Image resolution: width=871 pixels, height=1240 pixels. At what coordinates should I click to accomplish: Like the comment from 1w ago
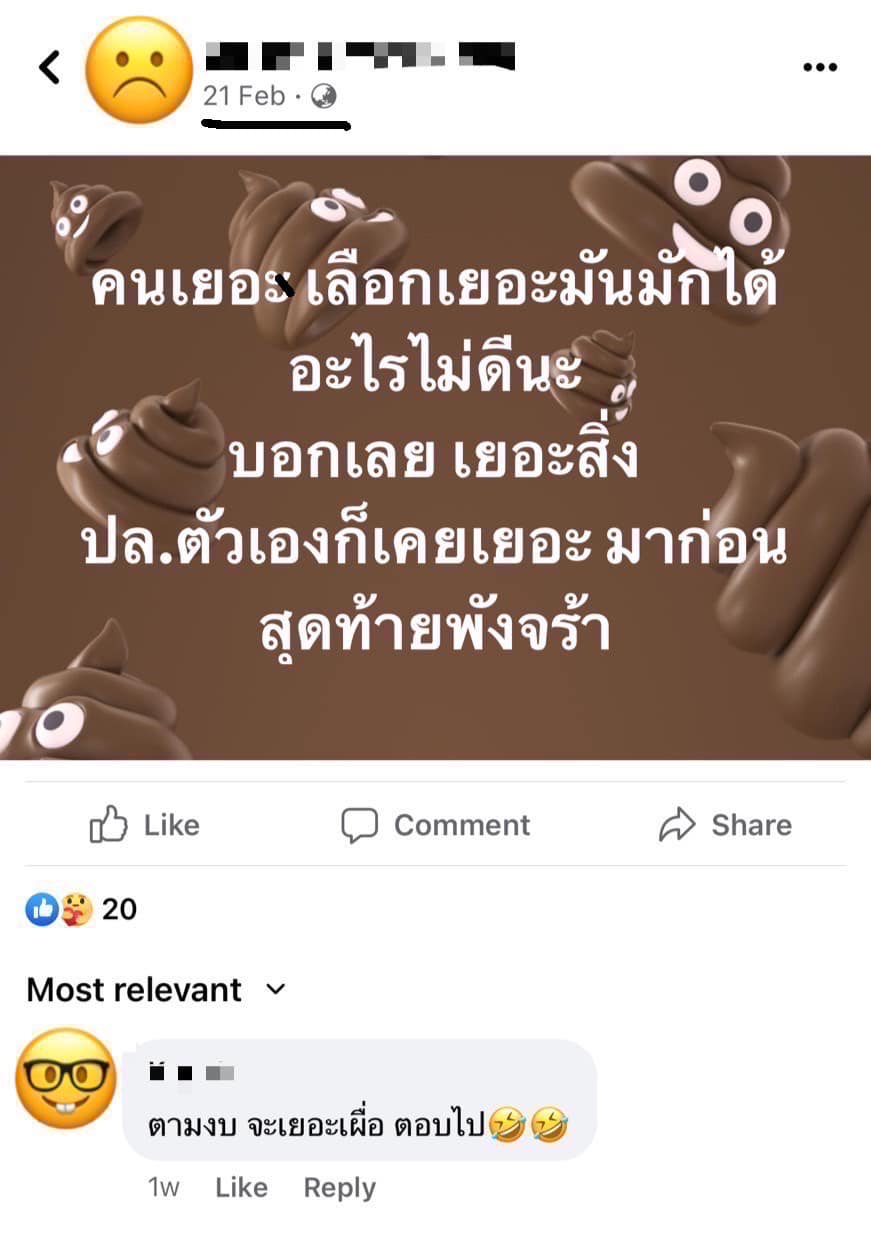click(x=241, y=1188)
